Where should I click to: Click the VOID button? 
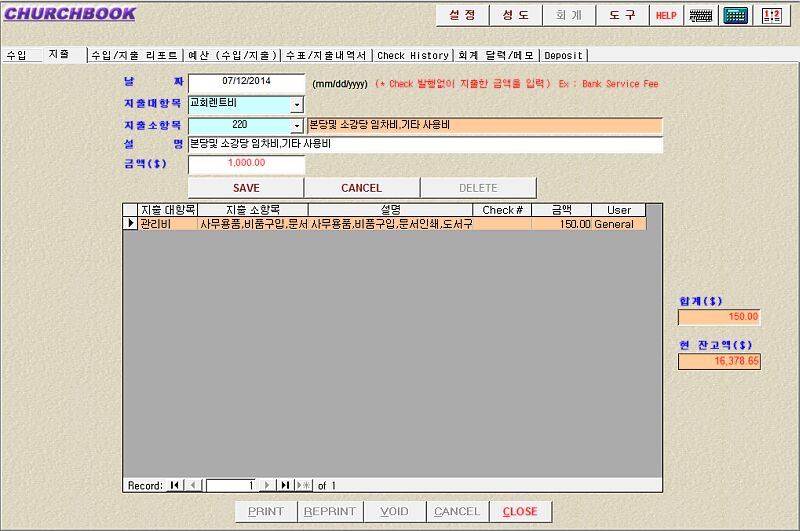394,511
